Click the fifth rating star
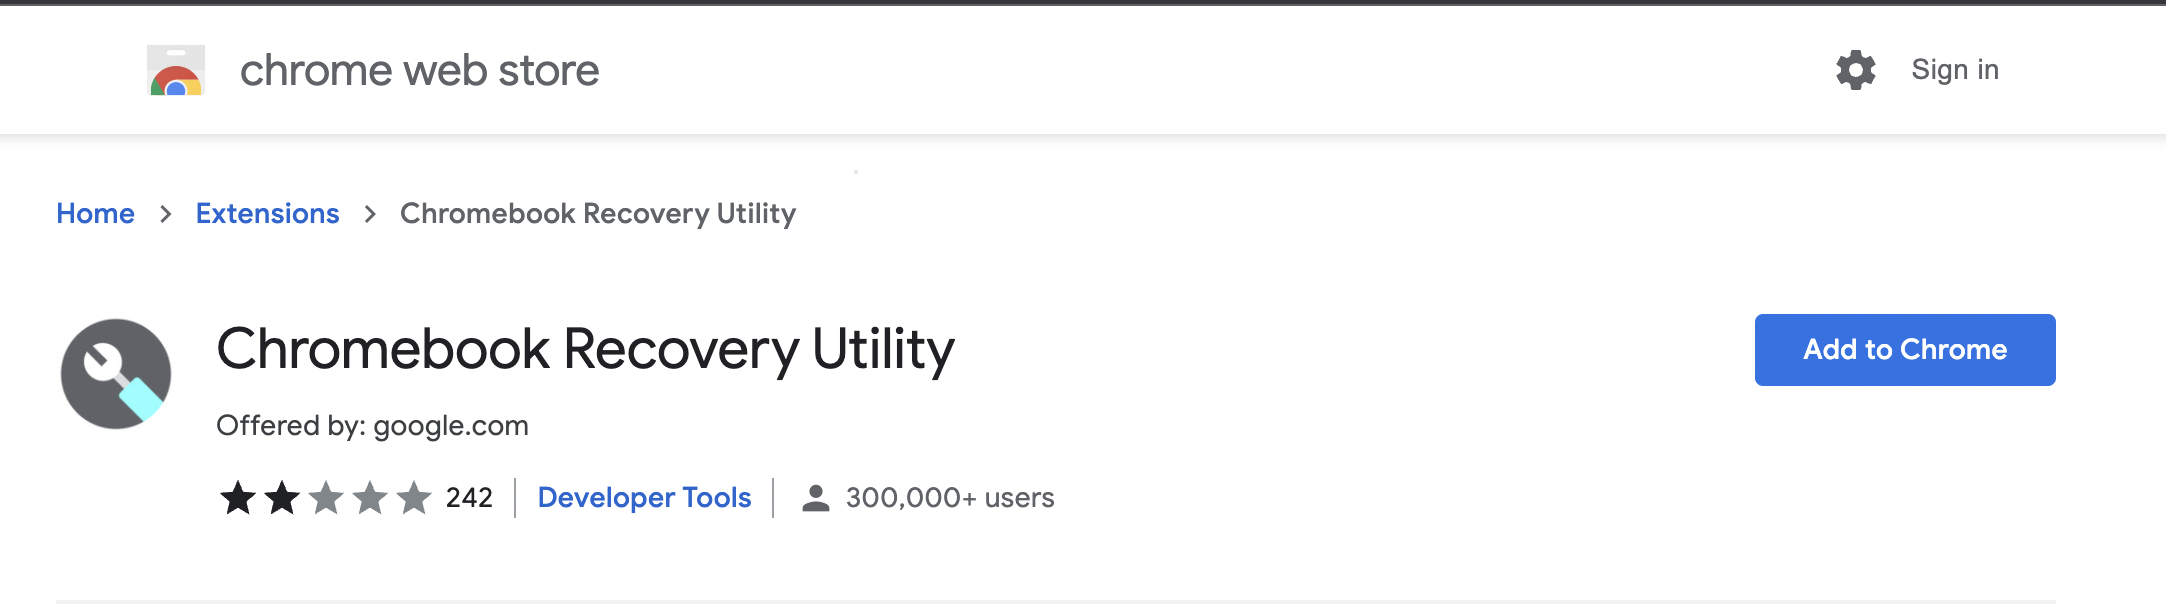Screen dimensions: 2166x616 pos(414,497)
